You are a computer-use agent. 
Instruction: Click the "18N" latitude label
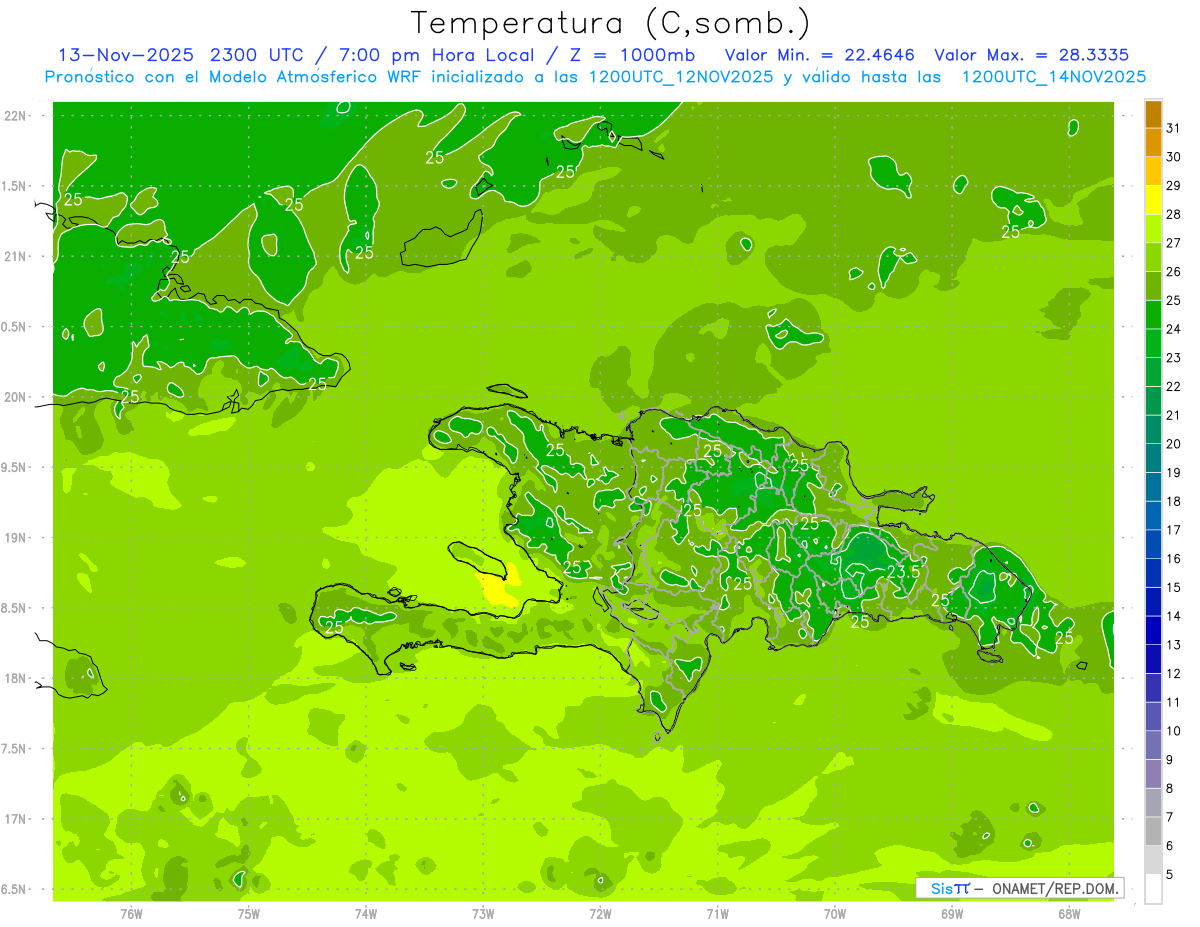click(x=16, y=678)
